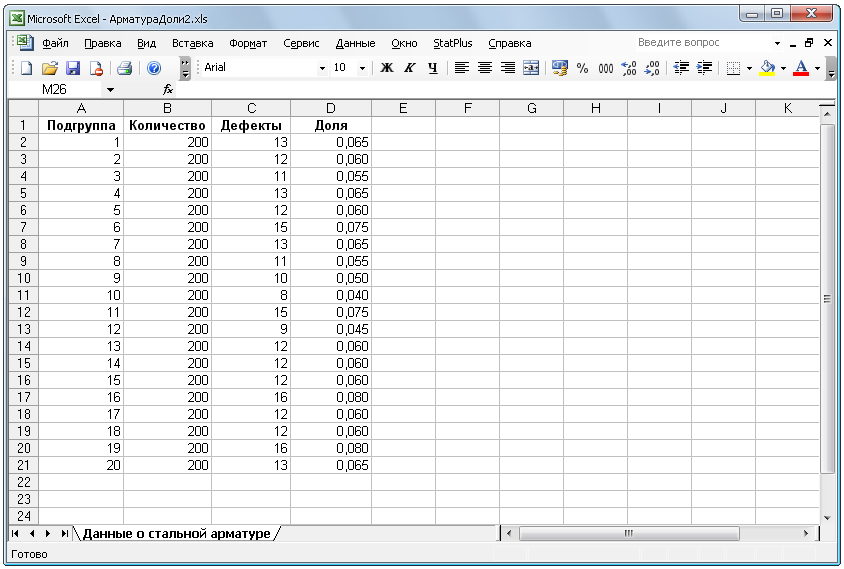Open font color dropdown arrow
The height and width of the screenshot is (569, 844).
point(817,68)
